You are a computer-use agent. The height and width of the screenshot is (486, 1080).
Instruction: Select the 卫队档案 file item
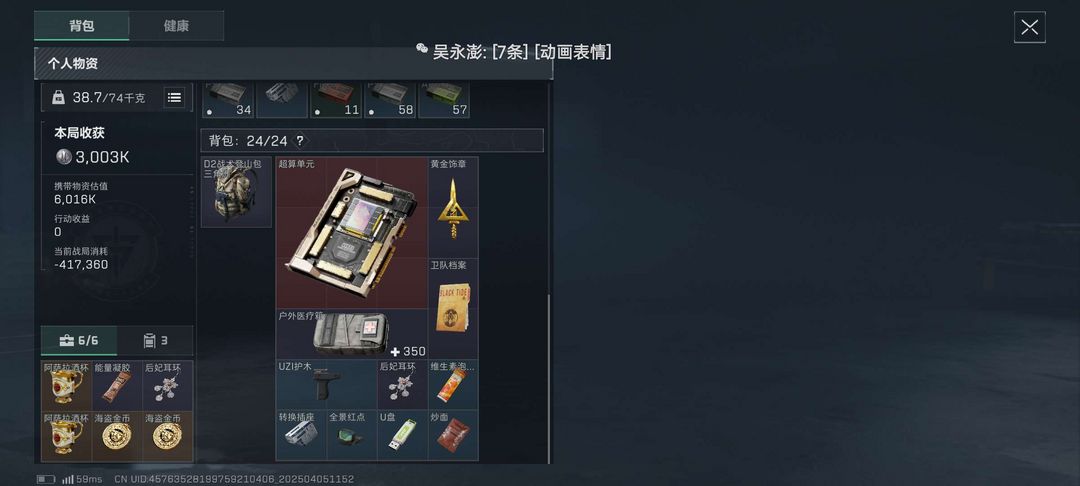tap(453, 308)
